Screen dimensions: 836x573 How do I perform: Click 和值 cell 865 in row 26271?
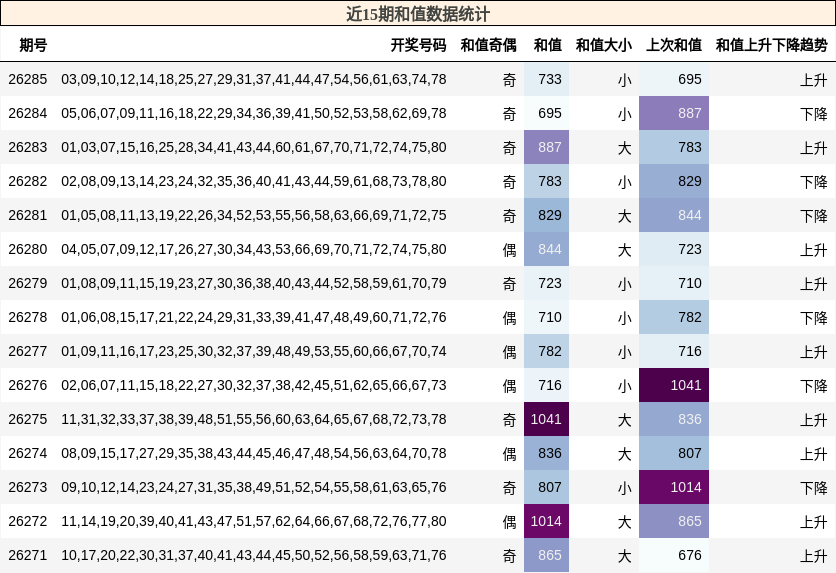pos(546,555)
